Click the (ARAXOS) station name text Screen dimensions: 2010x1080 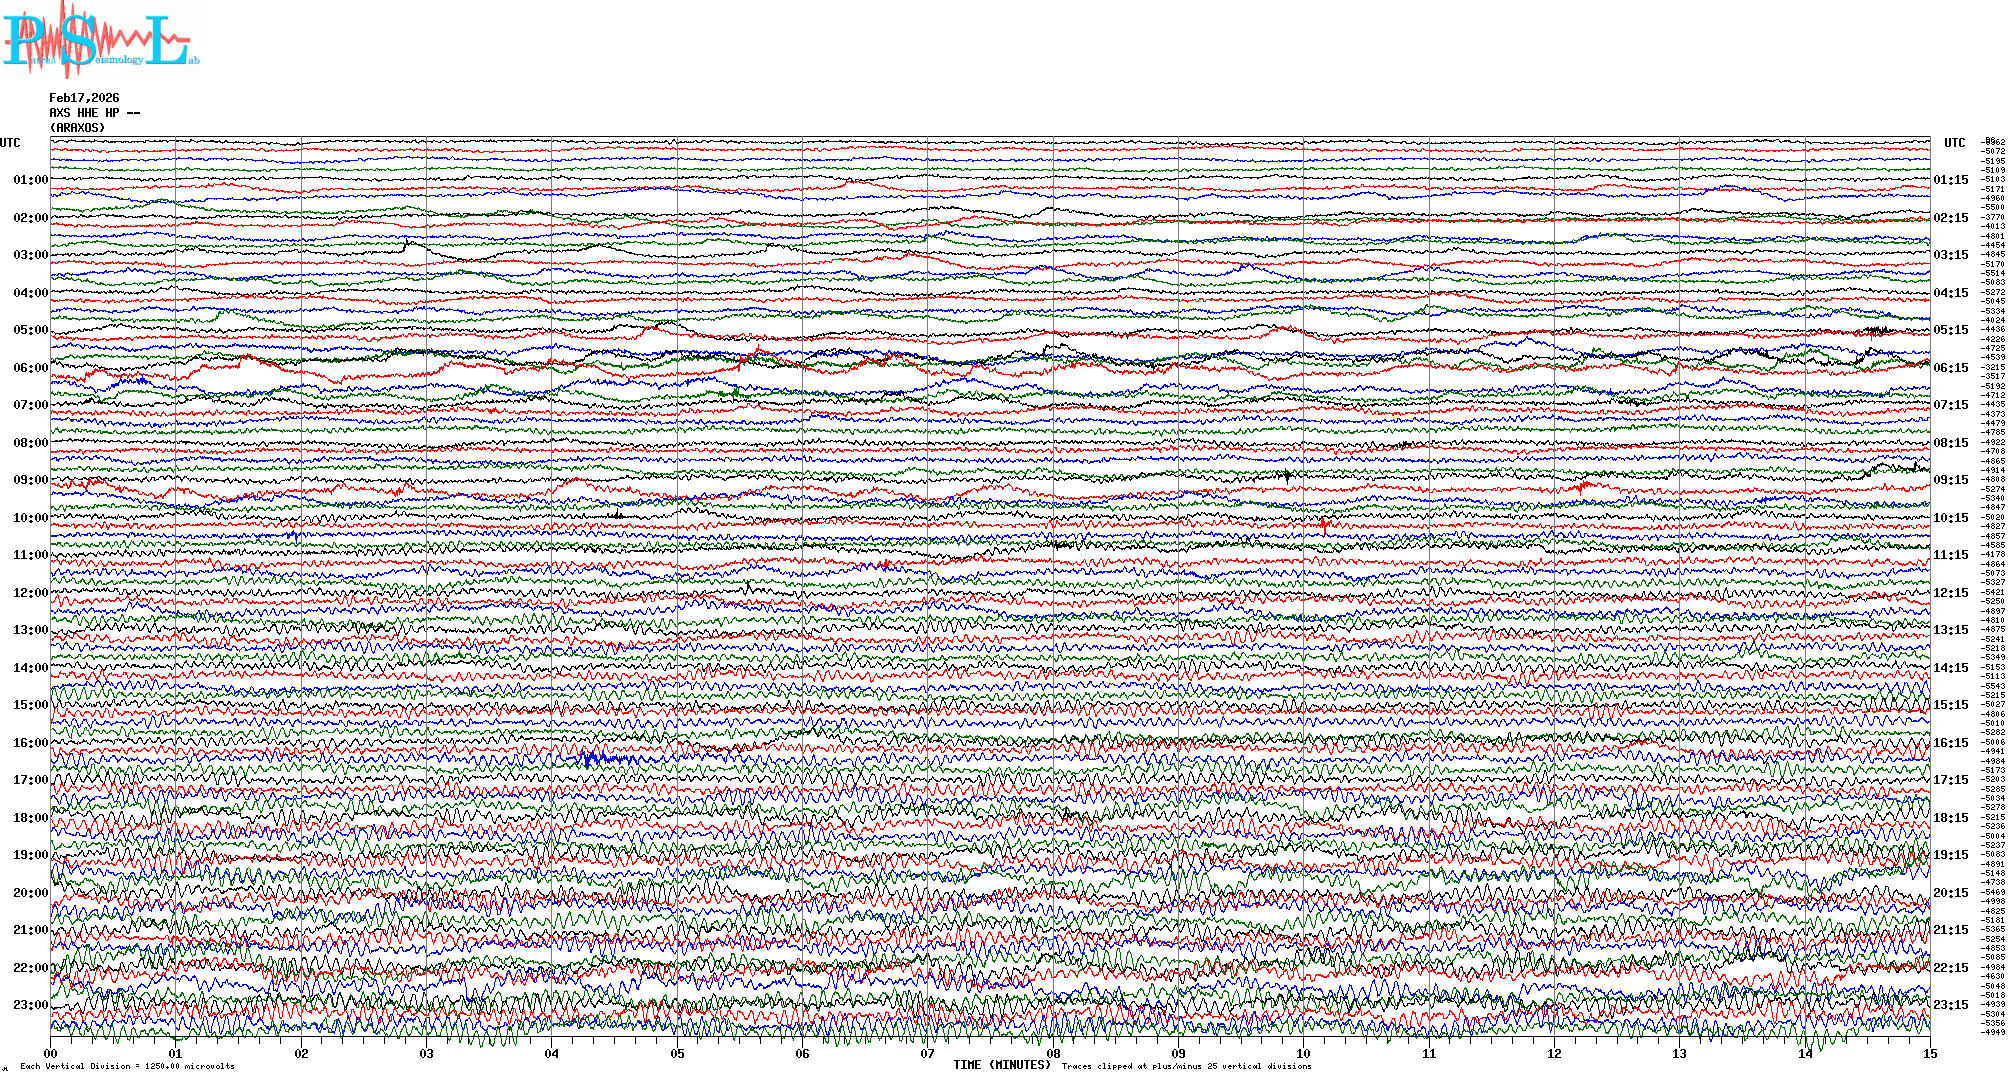point(77,128)
